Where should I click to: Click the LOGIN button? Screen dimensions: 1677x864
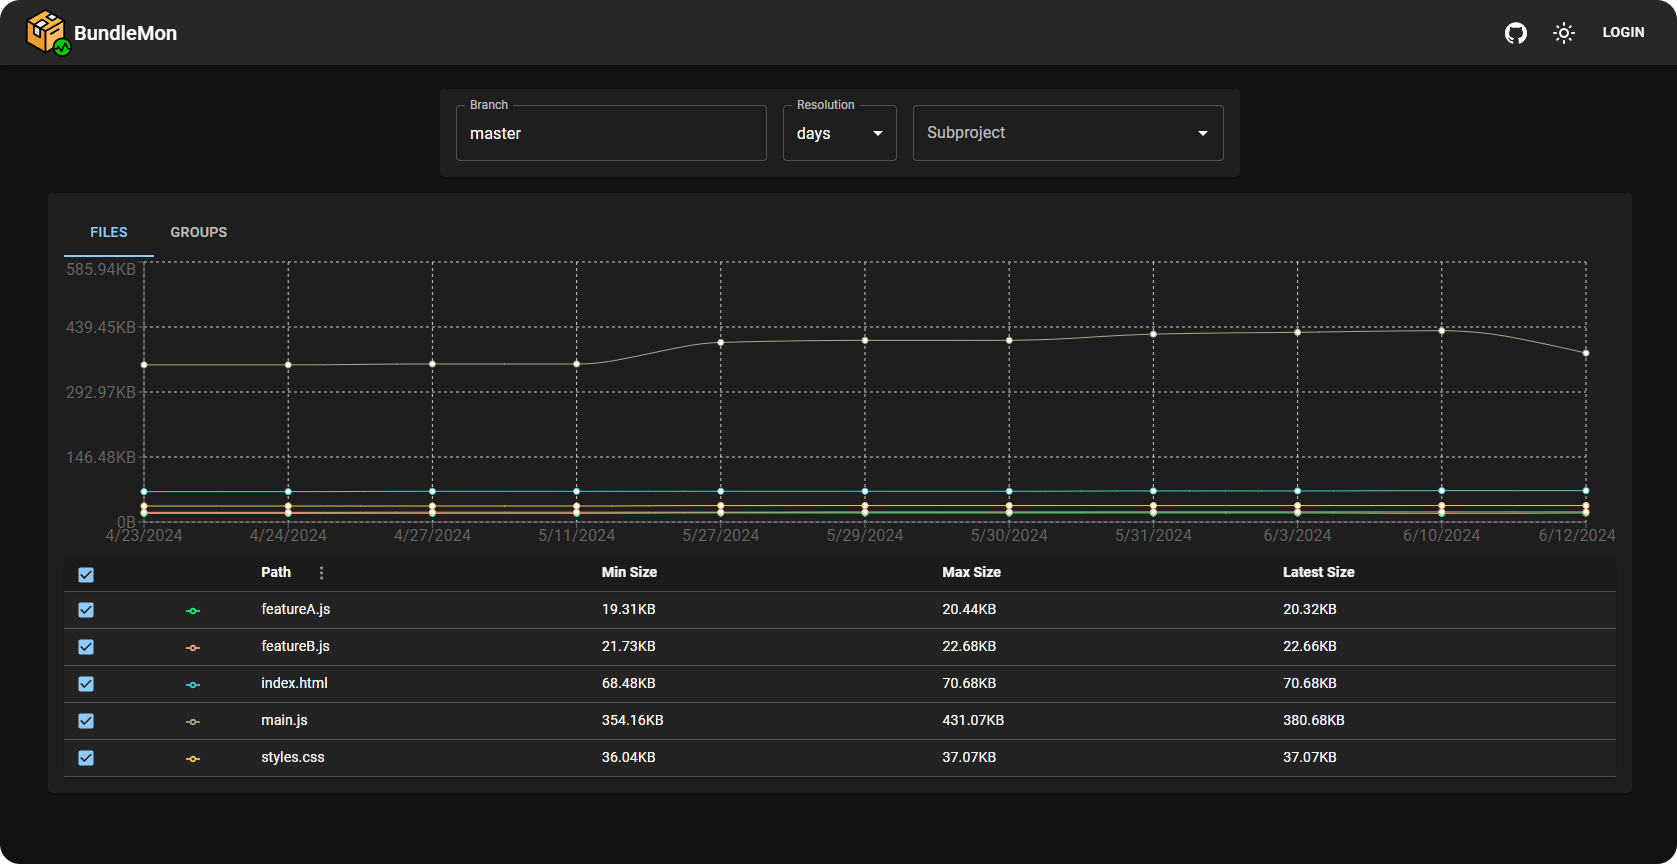pos(1623,32)
